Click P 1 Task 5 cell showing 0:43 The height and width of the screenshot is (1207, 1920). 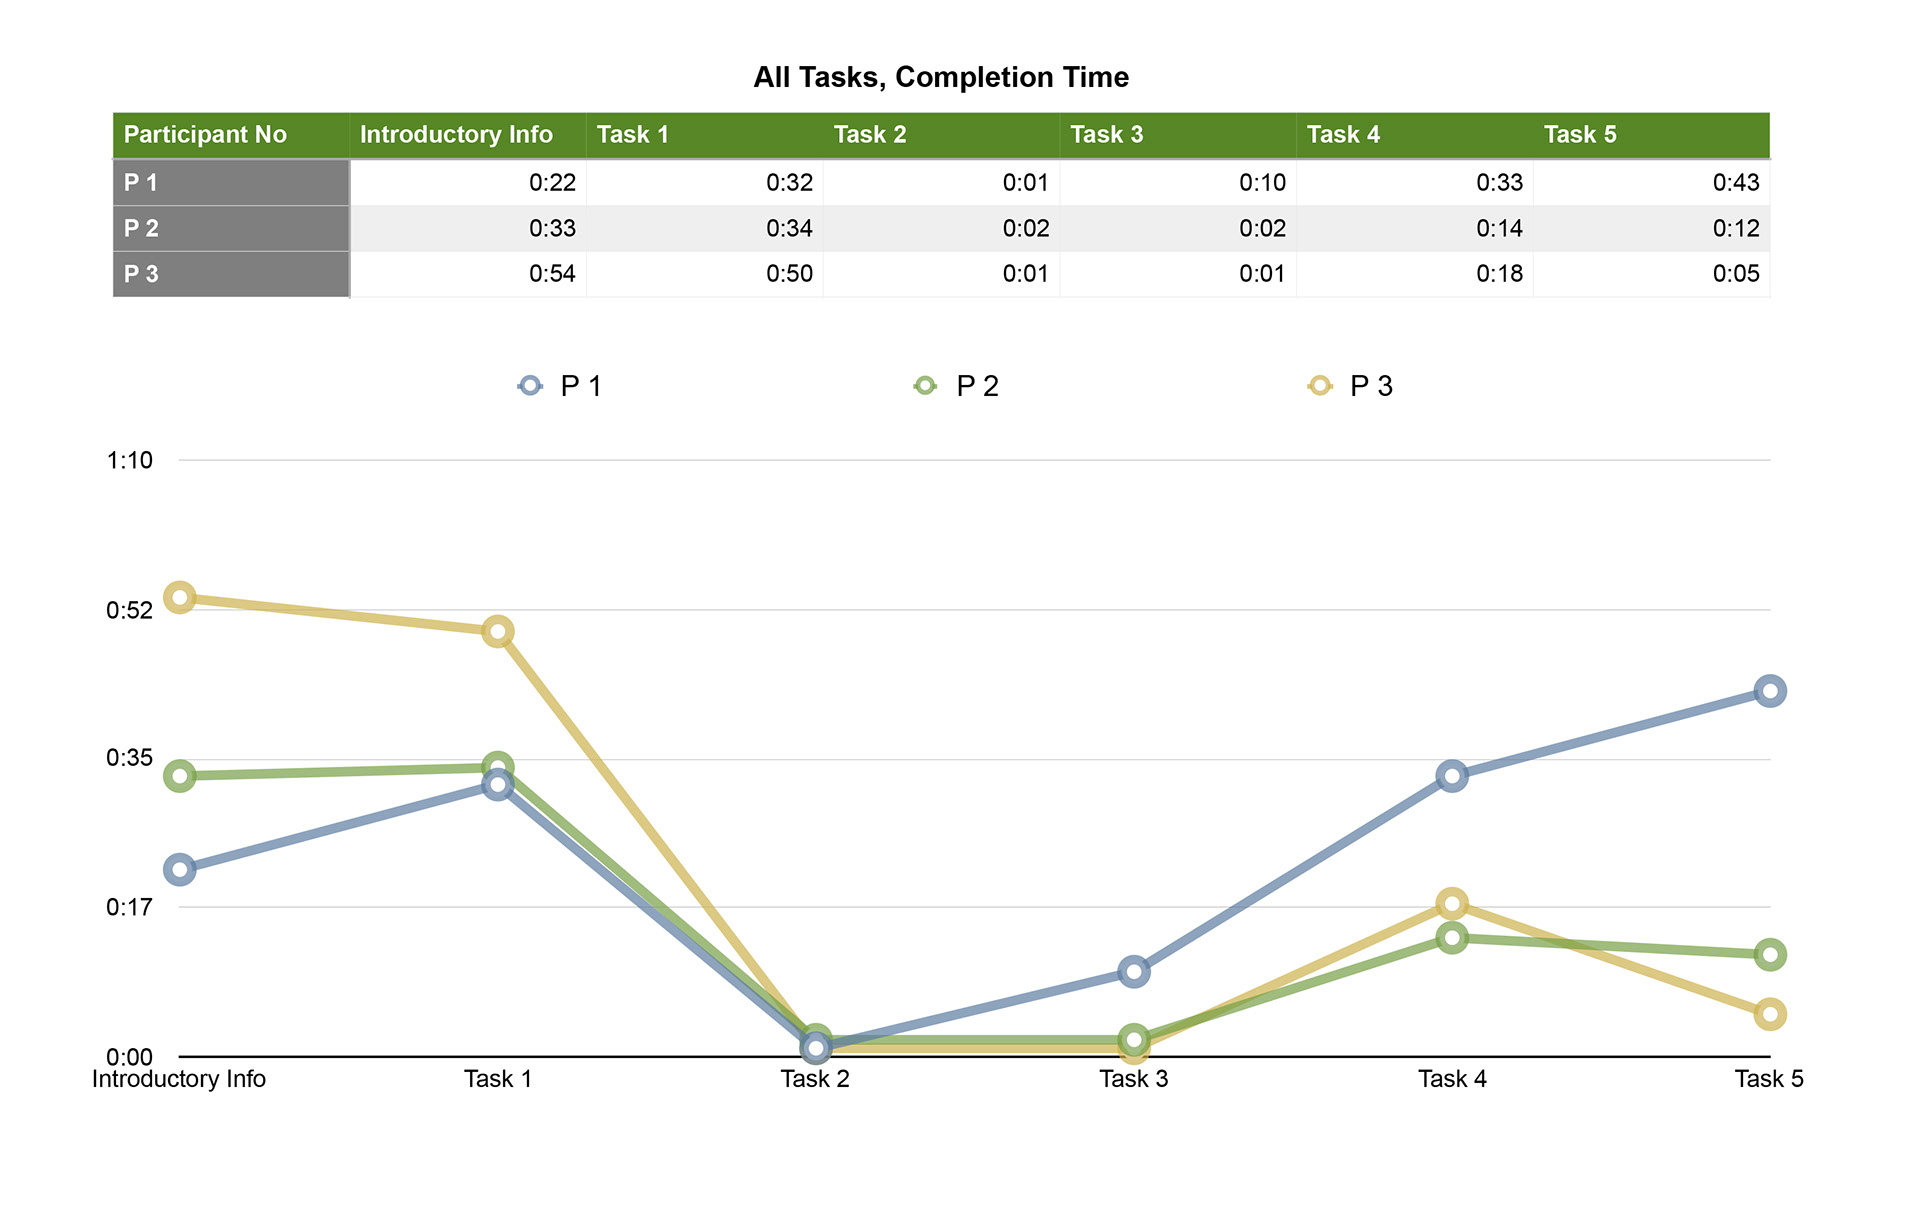(x=1651, y=182)
